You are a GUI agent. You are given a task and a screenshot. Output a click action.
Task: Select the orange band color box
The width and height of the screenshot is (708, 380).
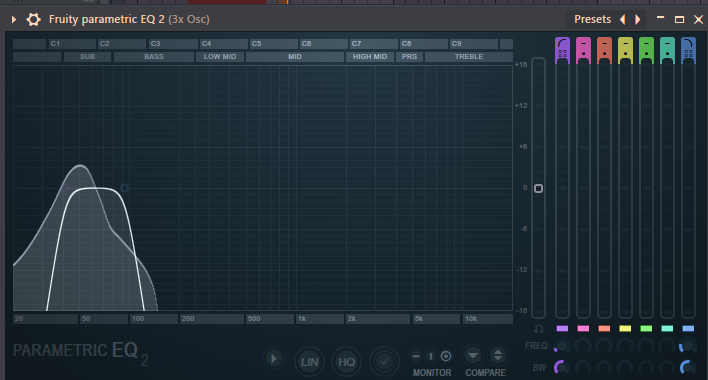604,329
